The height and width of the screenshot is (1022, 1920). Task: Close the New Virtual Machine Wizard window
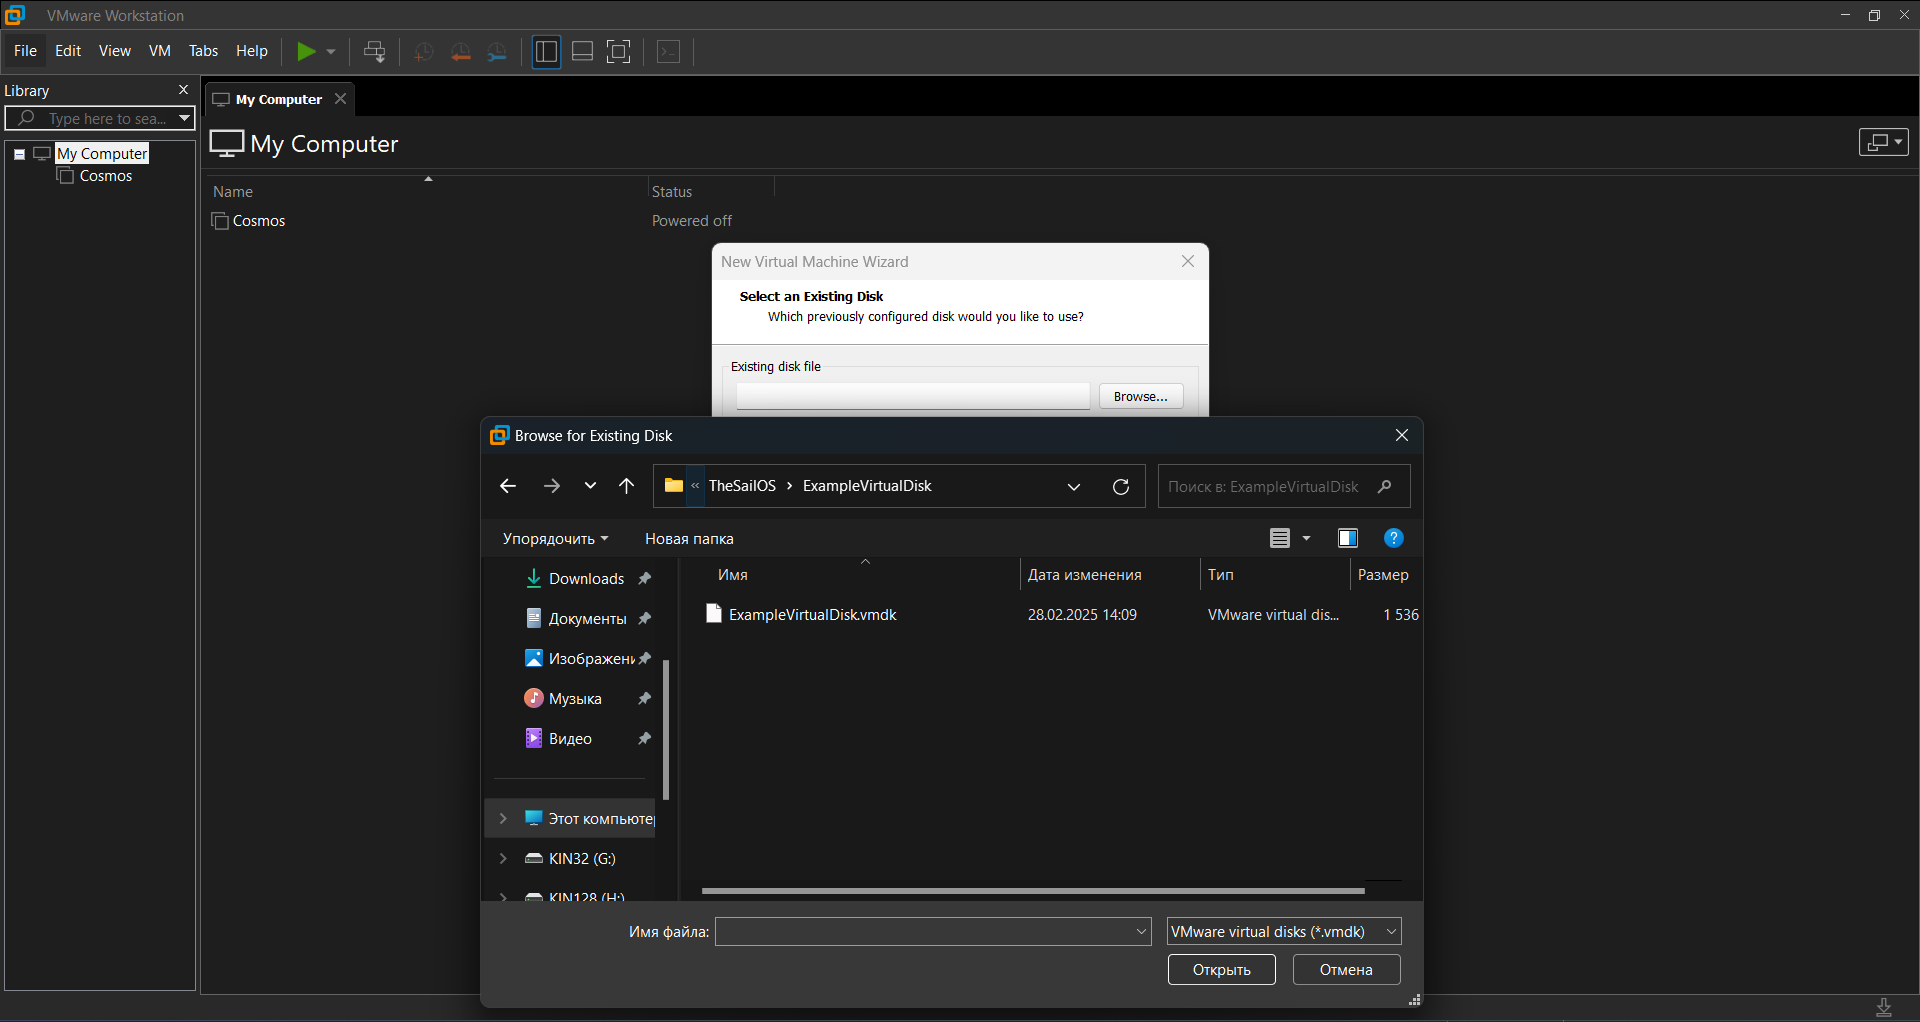click(1188, 261)
